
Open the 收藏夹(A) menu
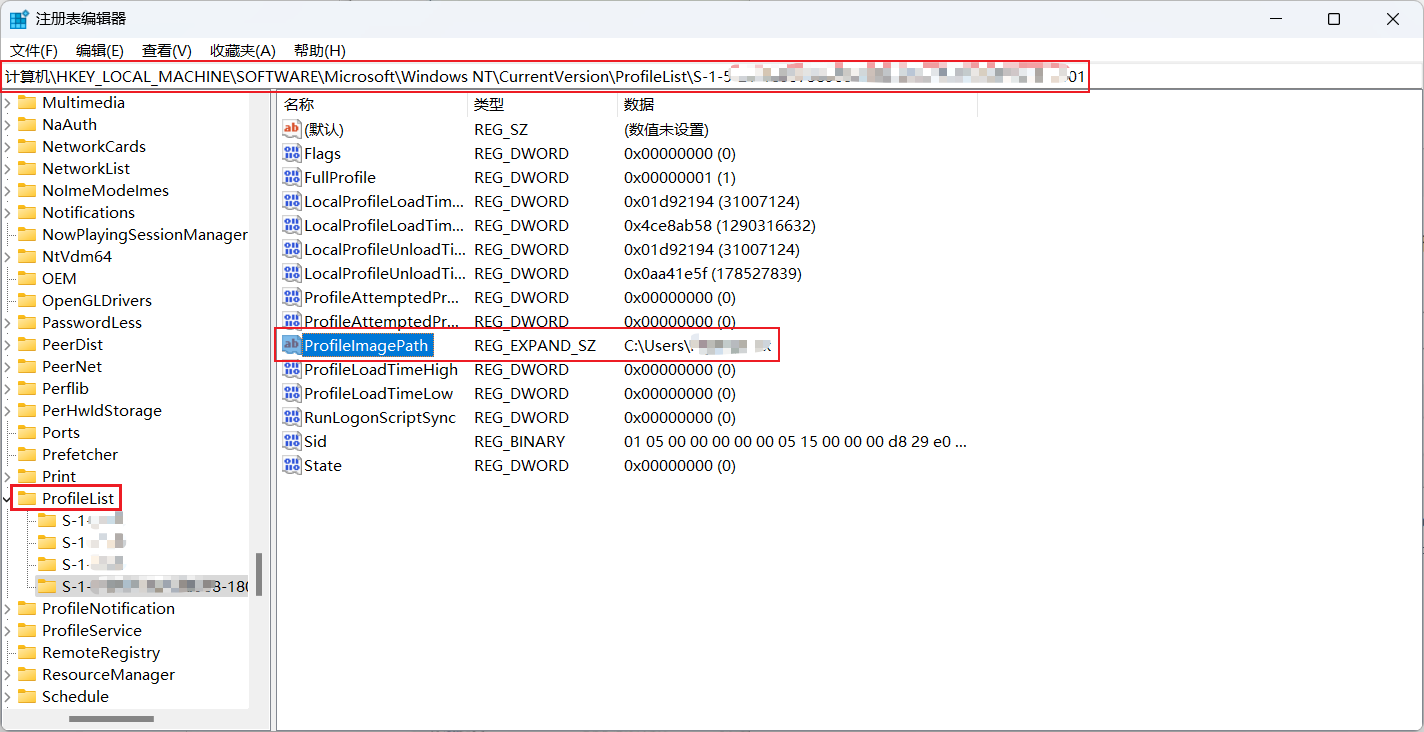point(243,50)
